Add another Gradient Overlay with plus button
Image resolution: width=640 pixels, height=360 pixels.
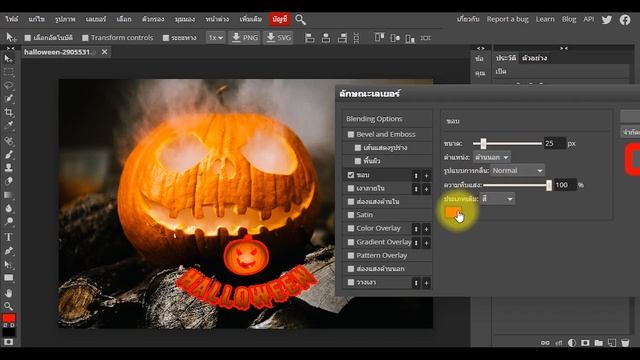(426, 243)
